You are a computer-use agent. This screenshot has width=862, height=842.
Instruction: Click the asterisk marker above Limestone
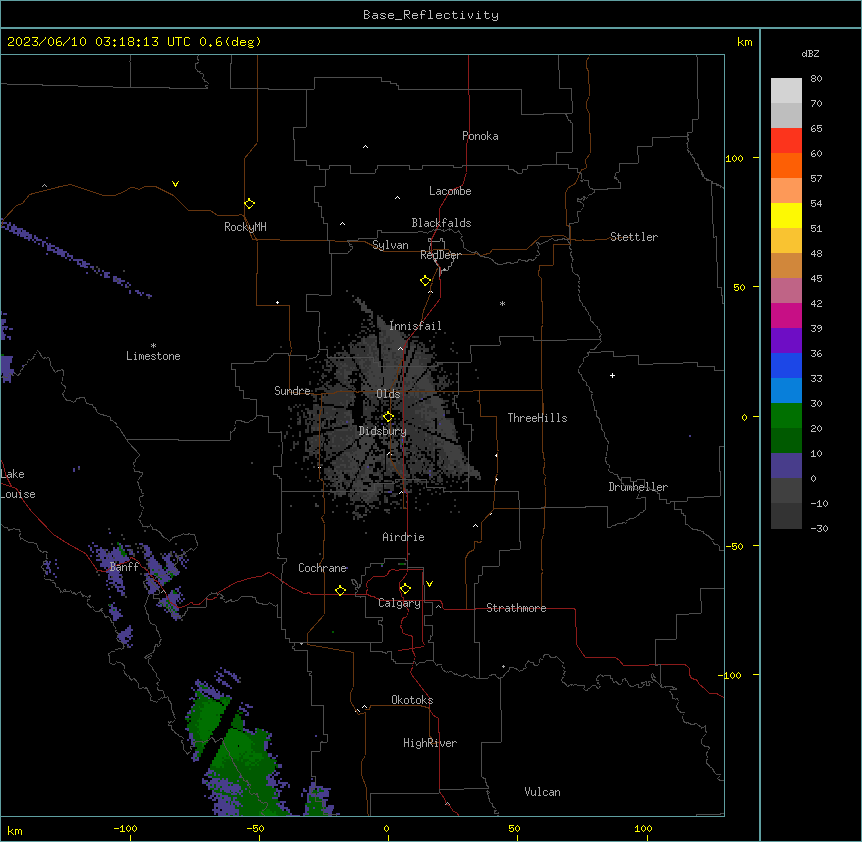click(153, 345)
